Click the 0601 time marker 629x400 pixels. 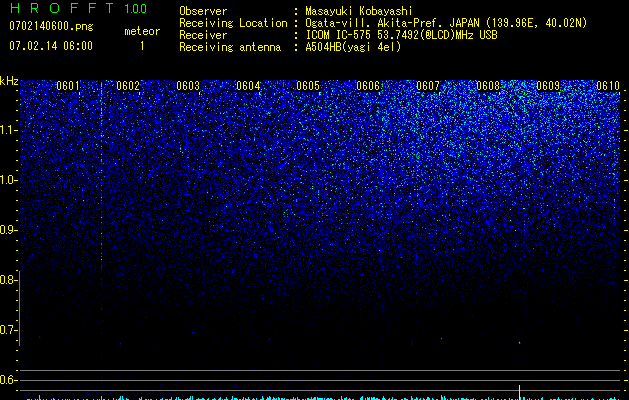(x=68, y=86)
